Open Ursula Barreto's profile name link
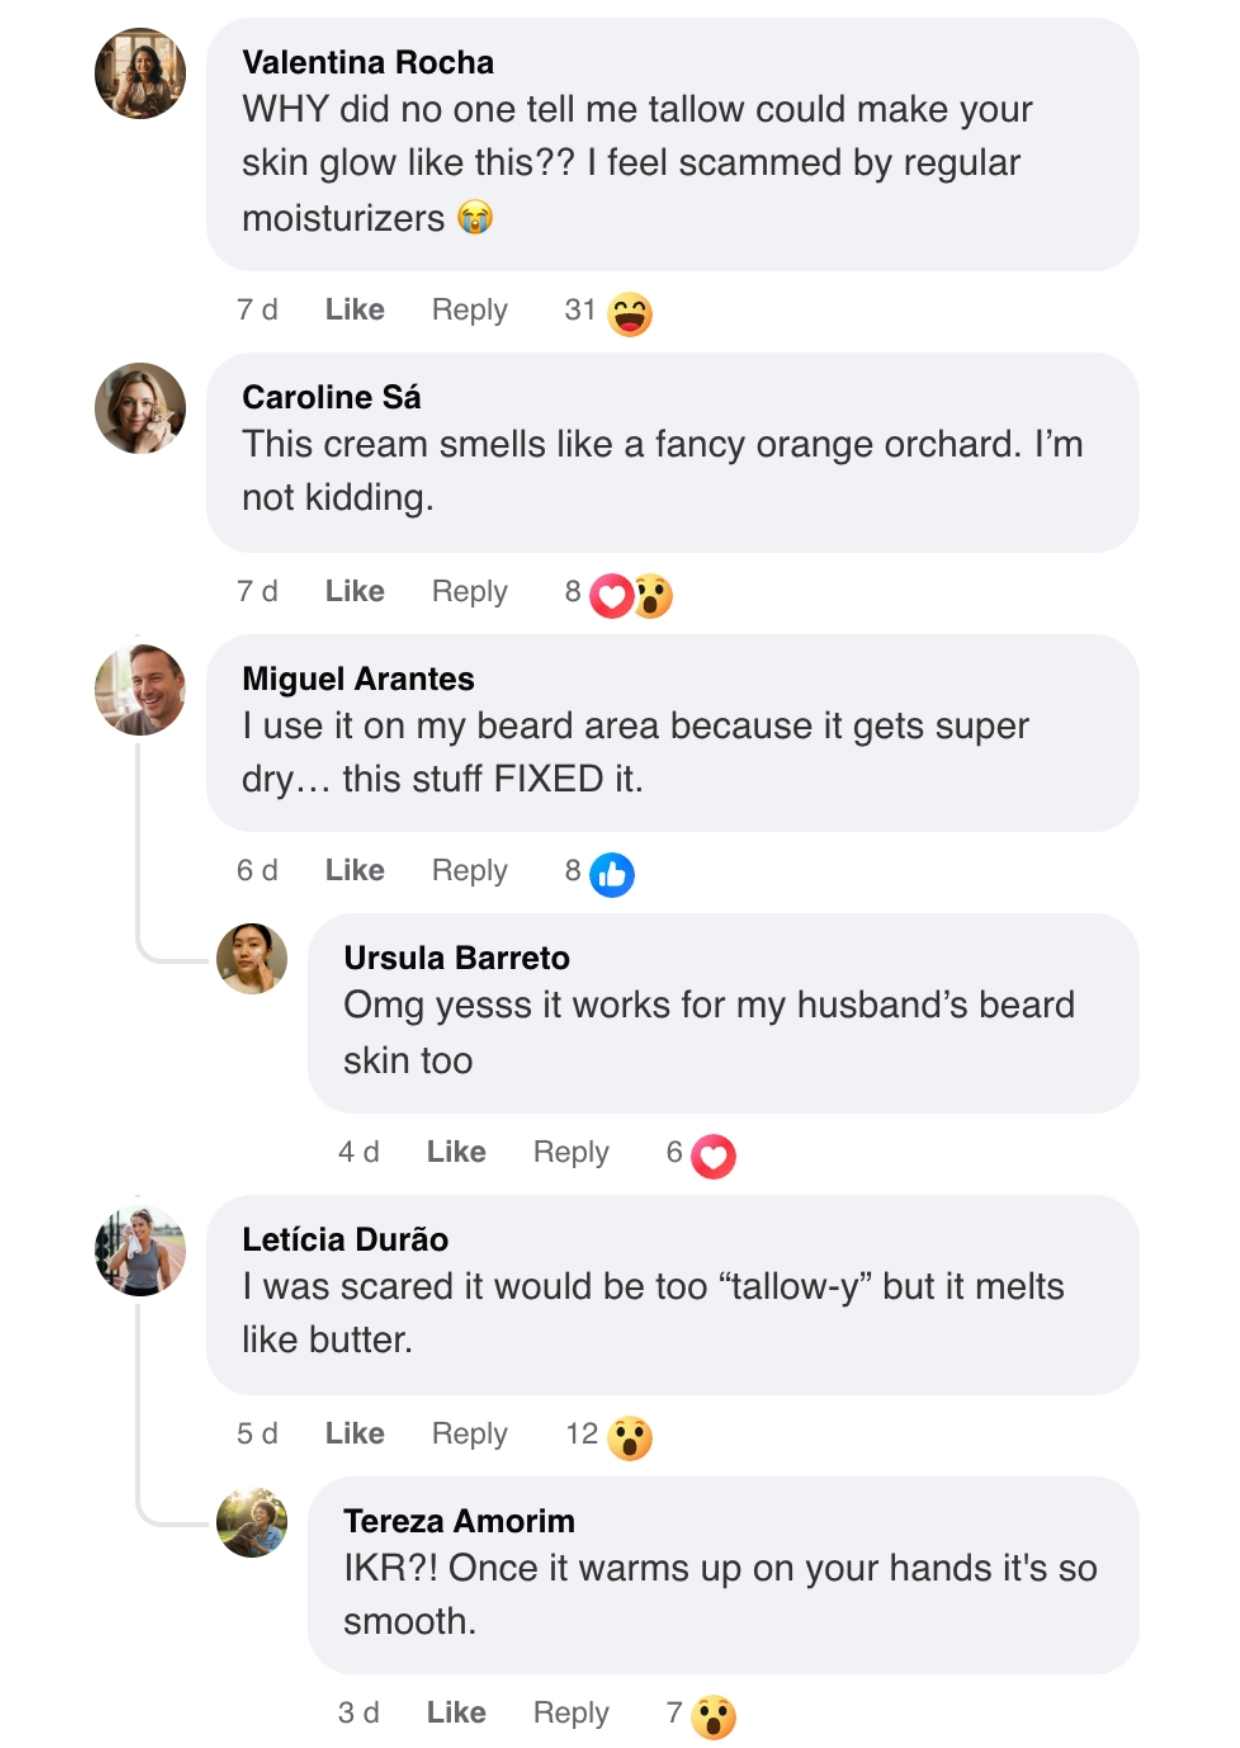Image resolution: width=1240 pixels, height=1748 pixels. 456,958
